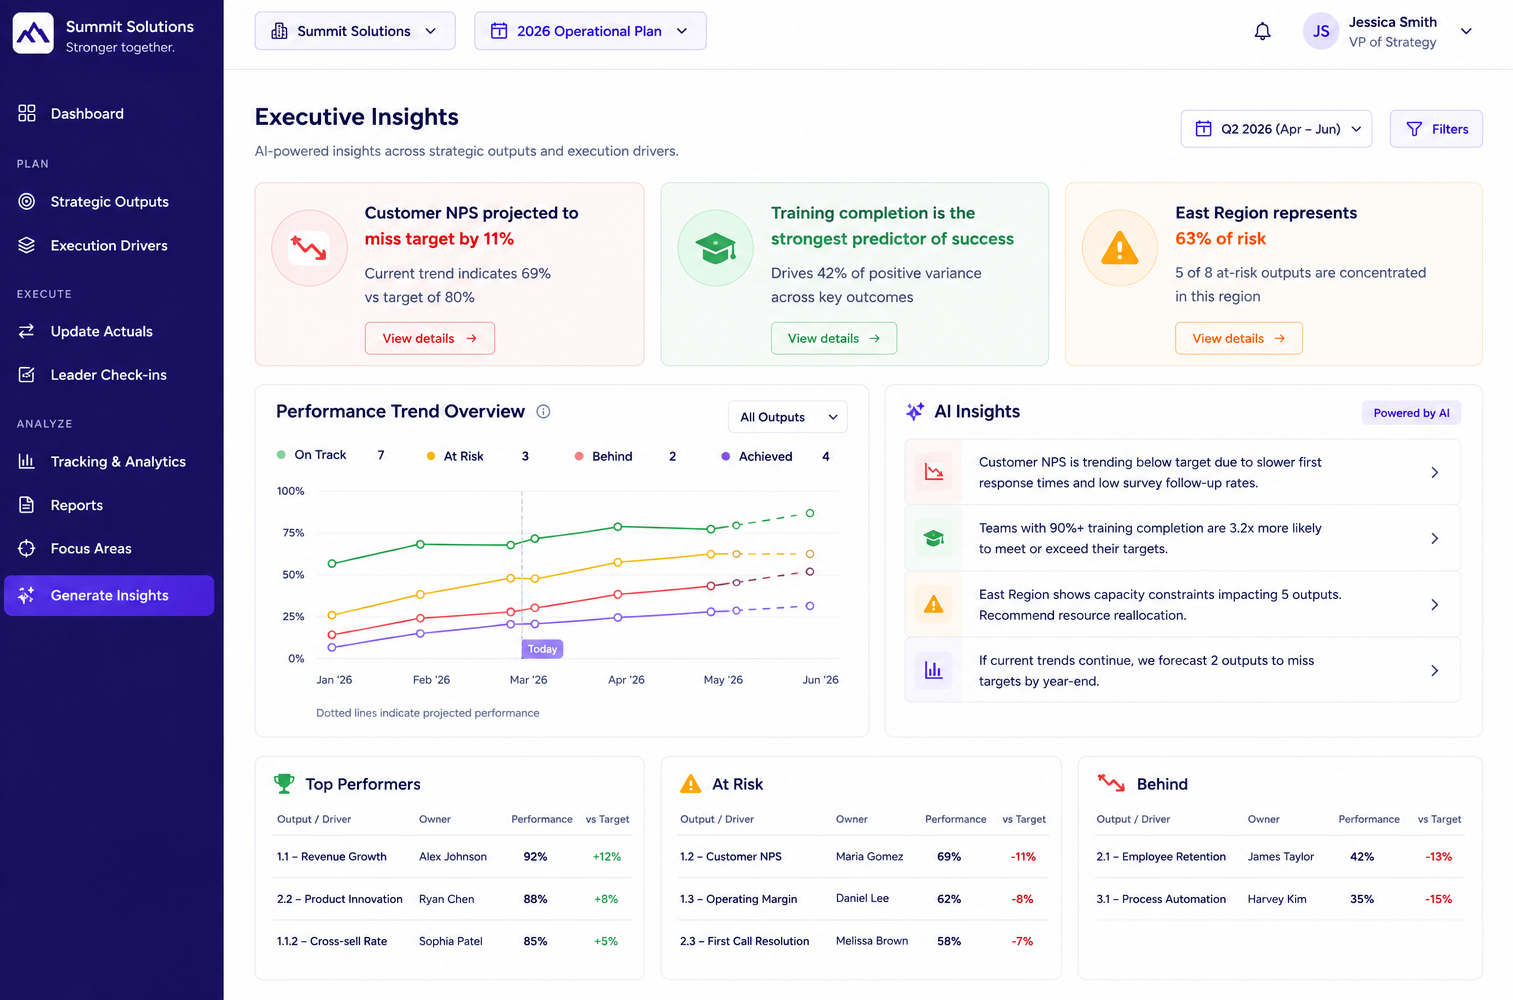Screen dimensions: 1513x1000
Task: Open 3.1 – Process Automation row
Action: click(1279, 899)
